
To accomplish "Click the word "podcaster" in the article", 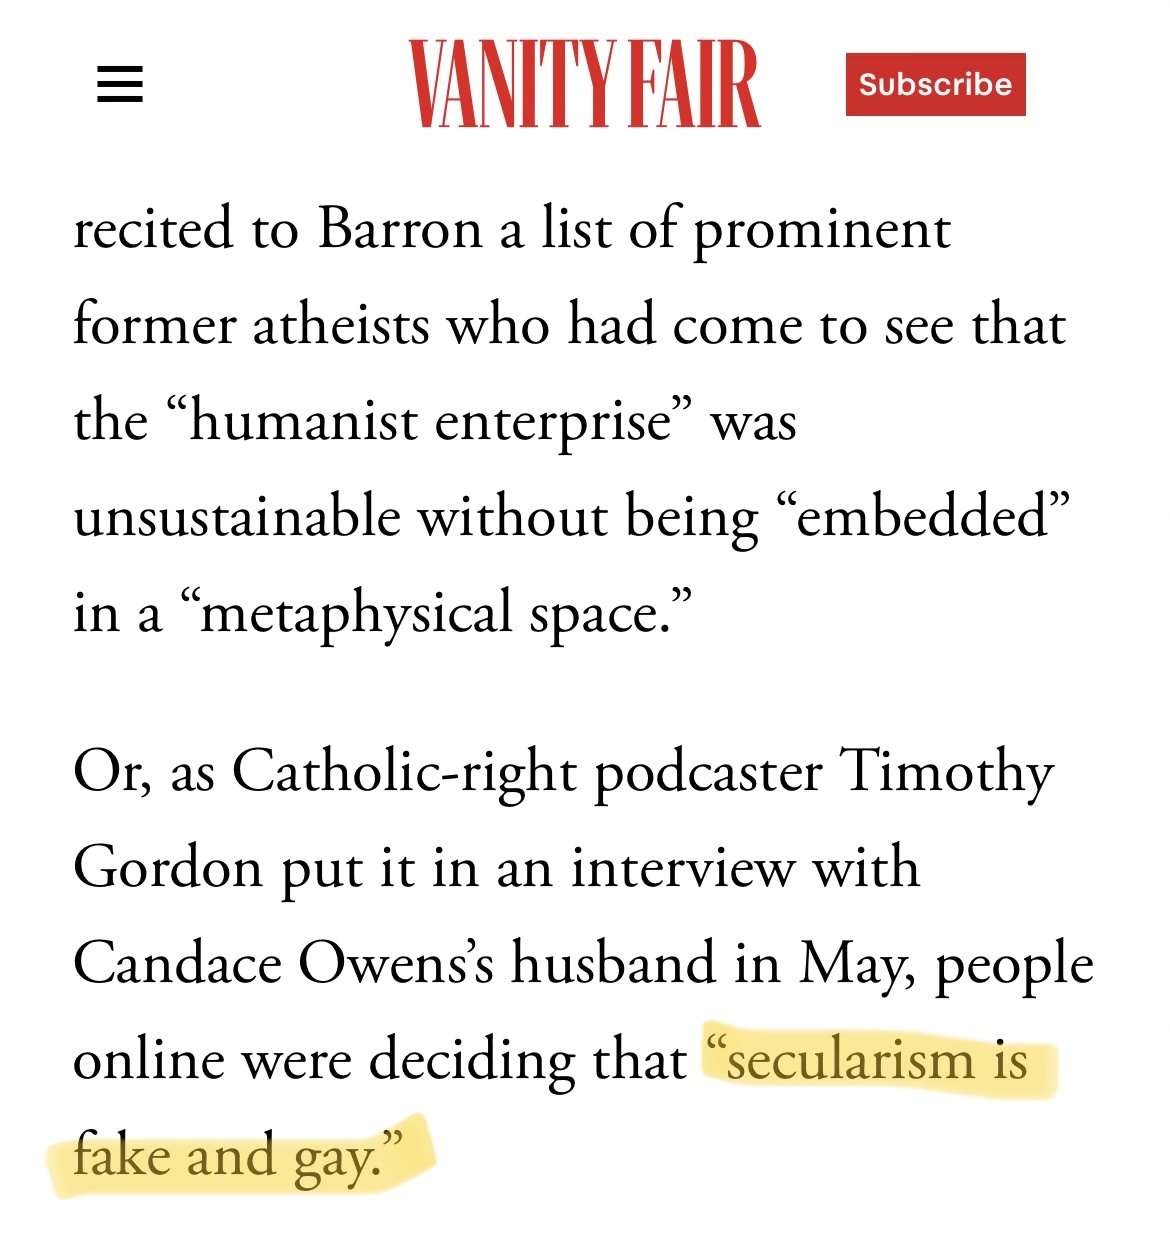I will tap(708, 773).
